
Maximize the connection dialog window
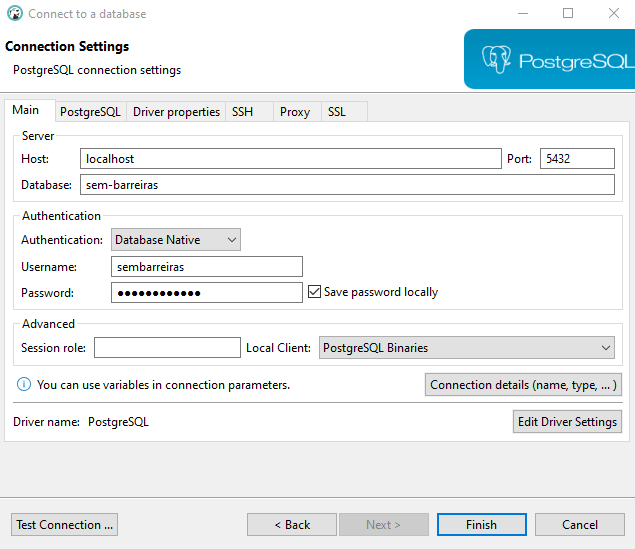click(x=568, y=14)
